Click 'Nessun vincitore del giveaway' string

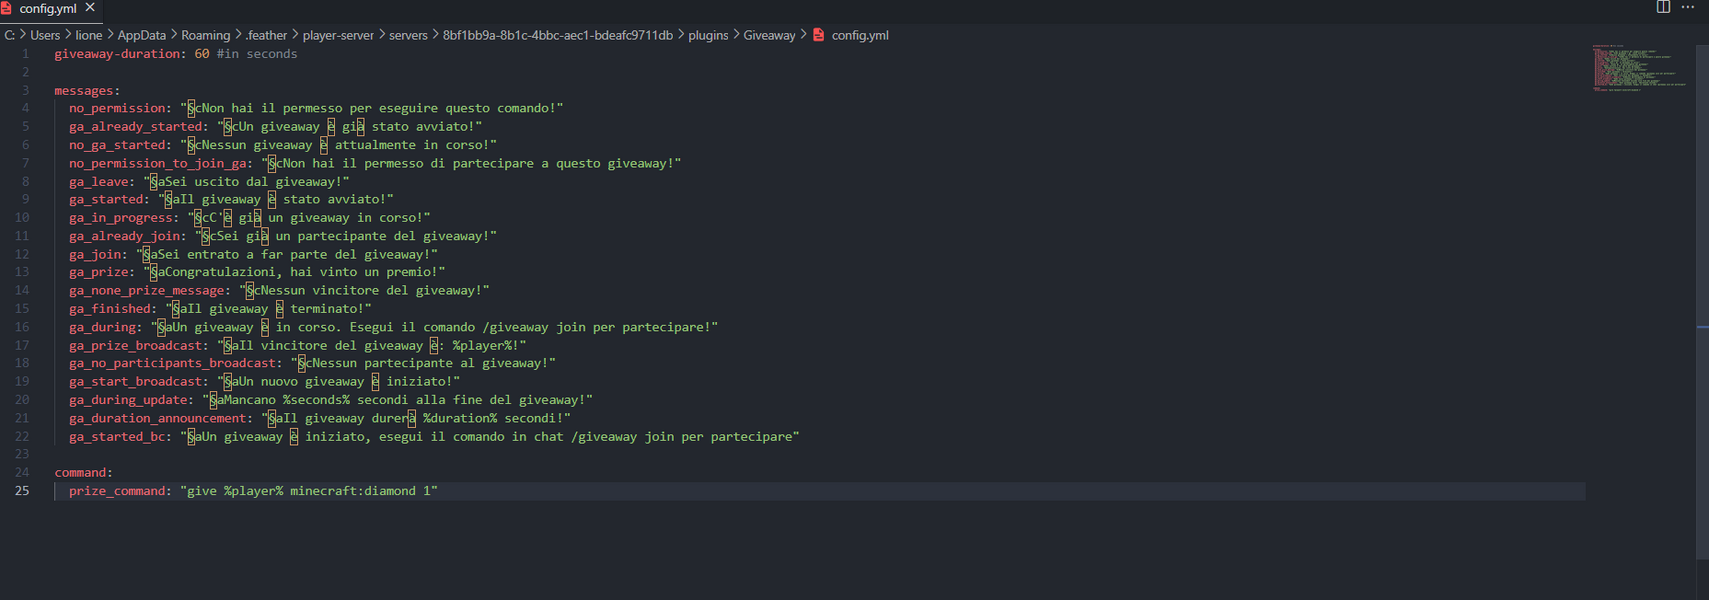coord(368,291)
